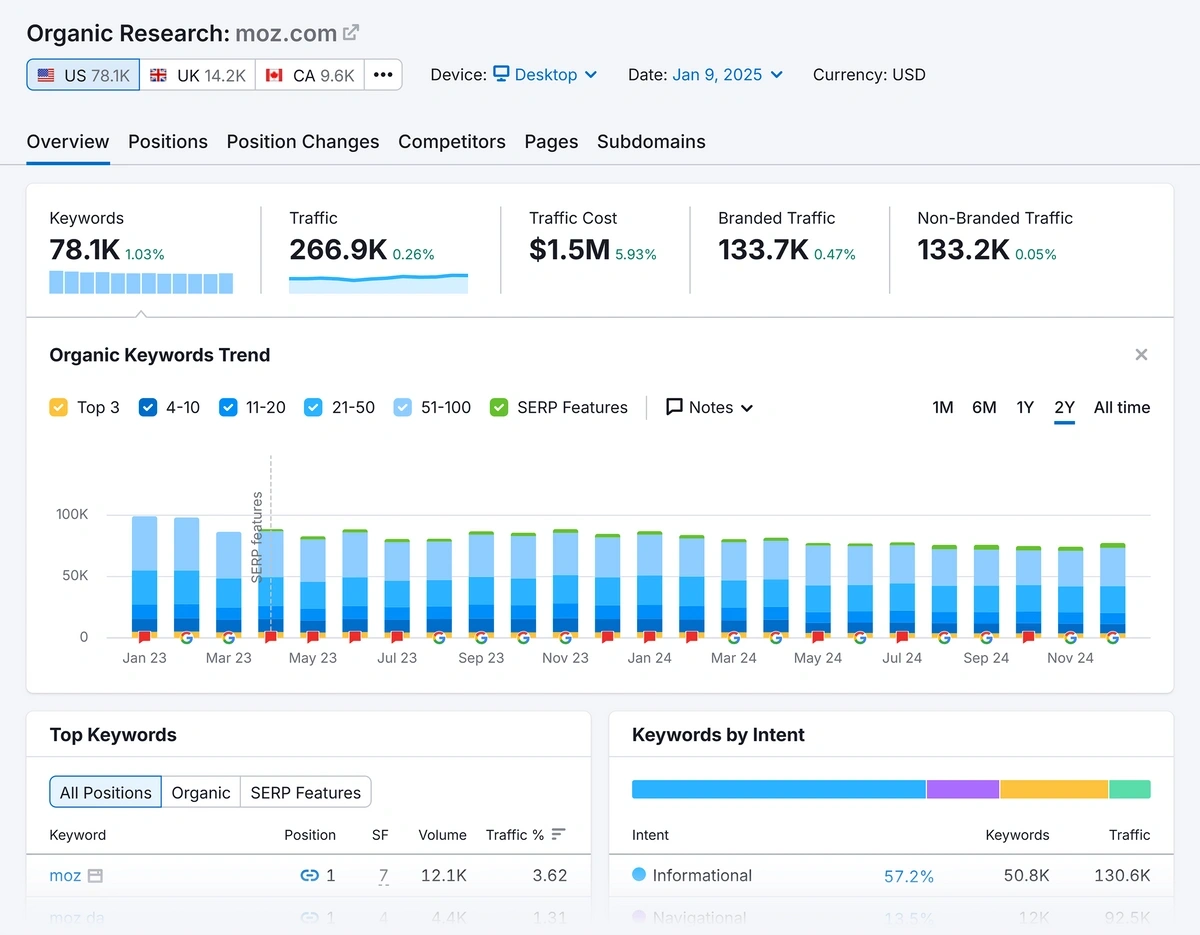Switch Top Keywords to Organic
This screenshot has height=935, width=1200.
point(200,792)
